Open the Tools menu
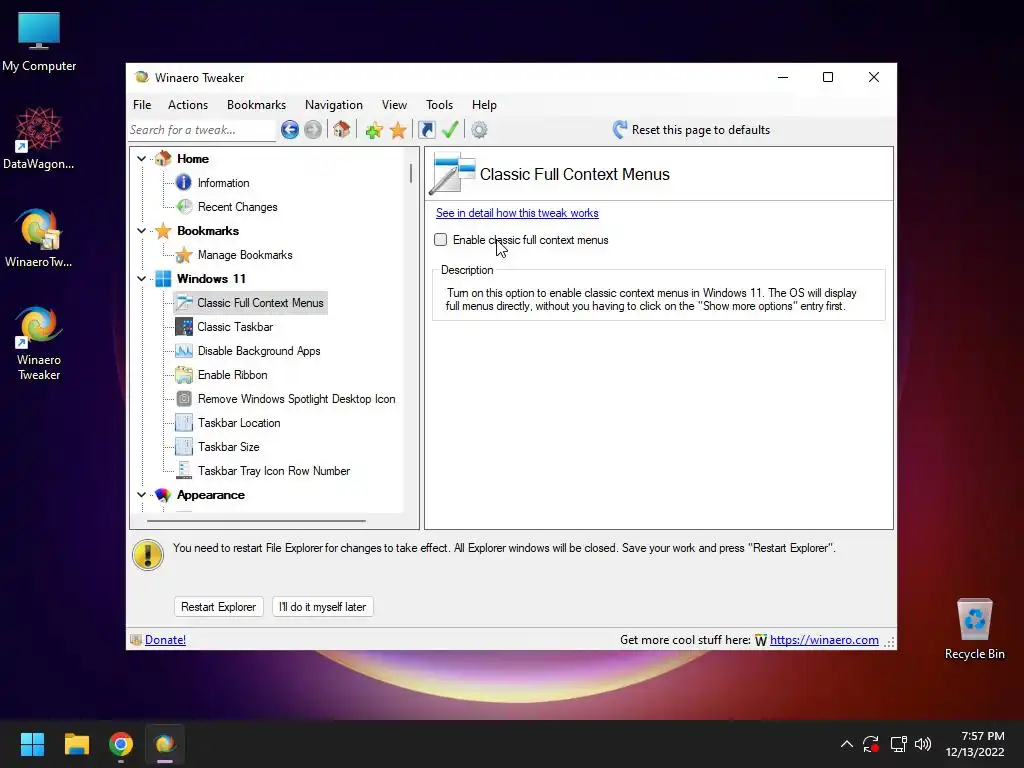Image resolution: width=1024 pixels, height=768 pixels. (440, 104)
